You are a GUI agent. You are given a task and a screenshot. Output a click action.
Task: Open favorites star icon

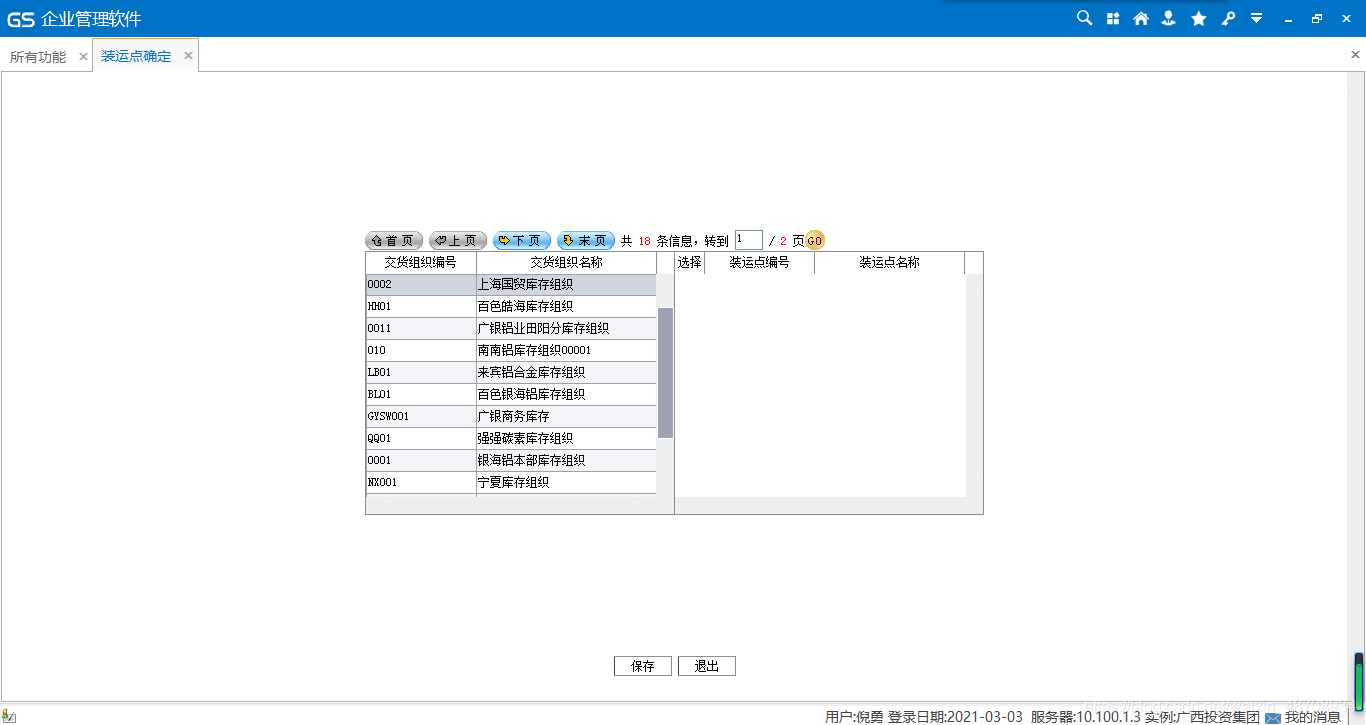1199,18
